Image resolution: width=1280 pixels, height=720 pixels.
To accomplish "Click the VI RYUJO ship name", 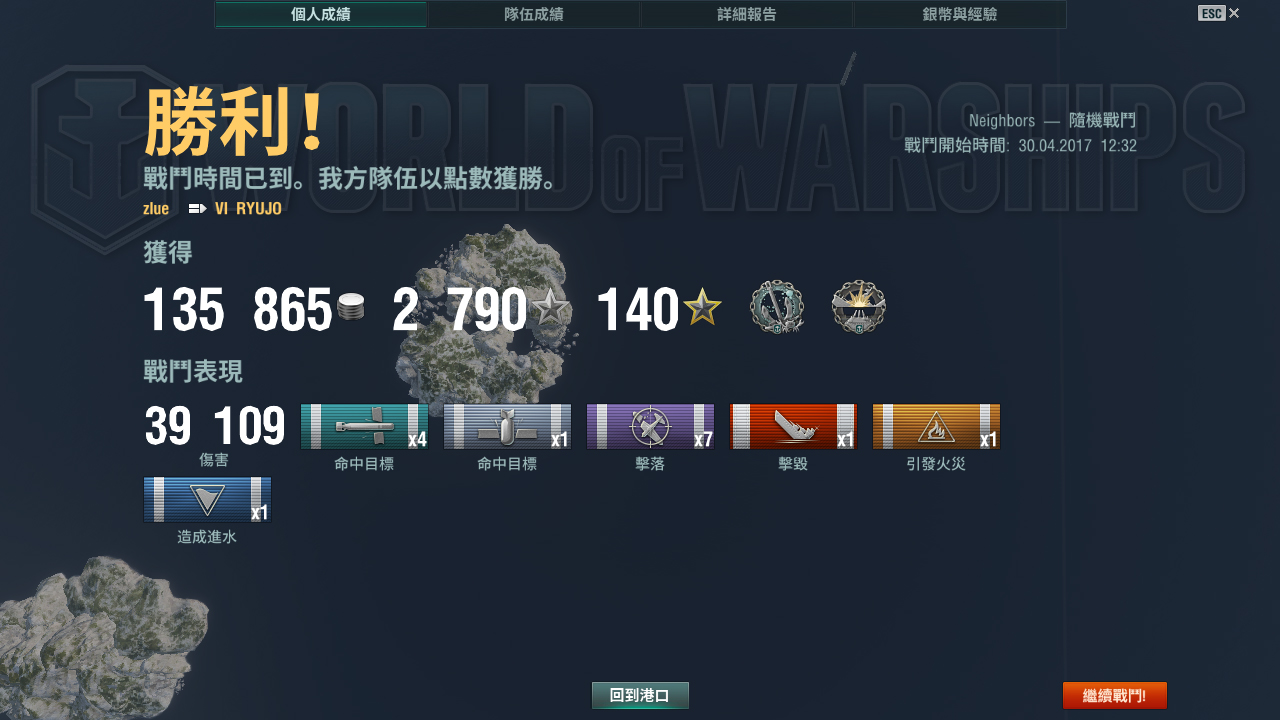I will click(248, 209).
